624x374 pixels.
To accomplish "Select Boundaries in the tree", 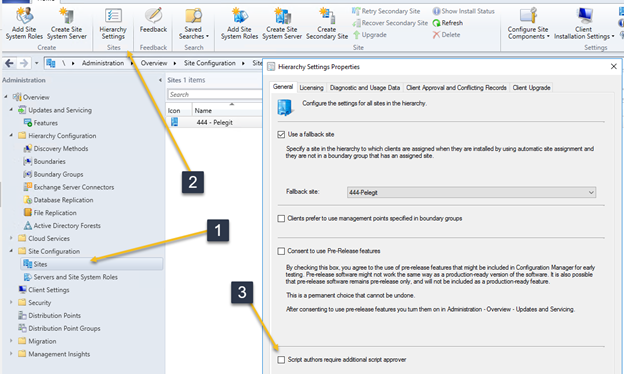I will tap(49, 161).
